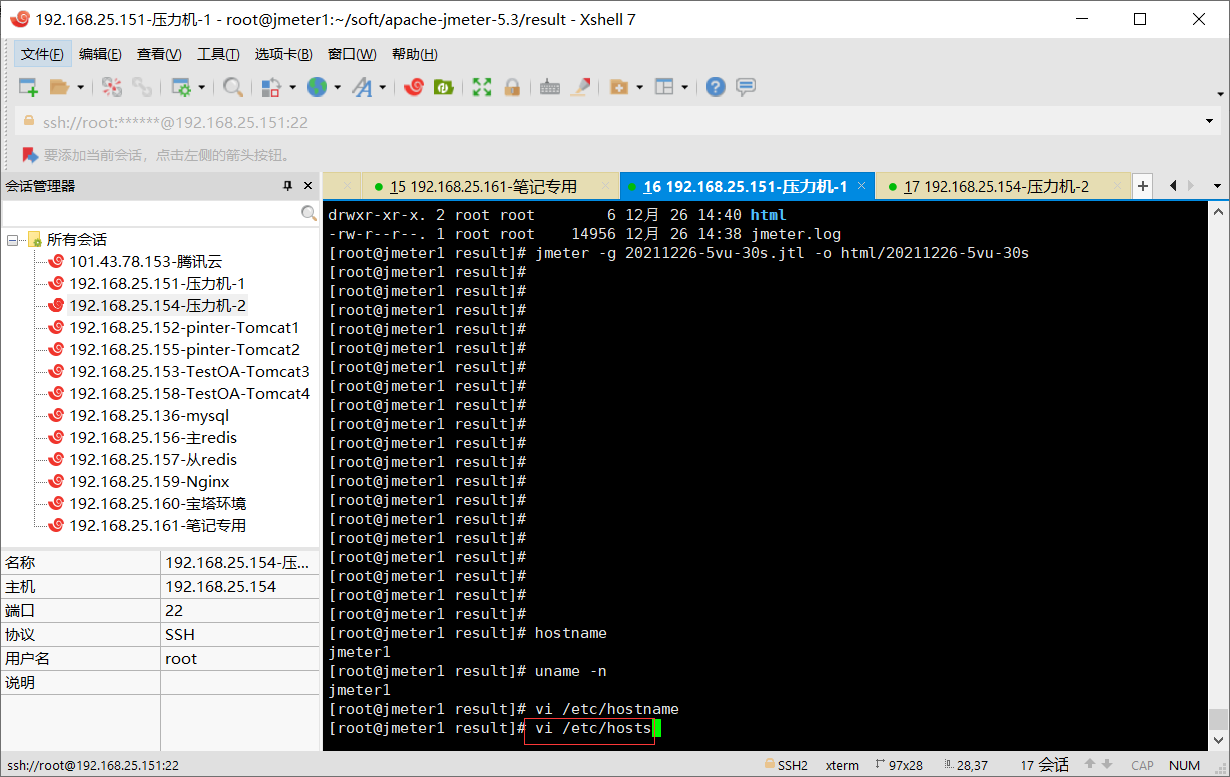
Task: Open the tab list dropdown arrow
Action: point(1217,186)
